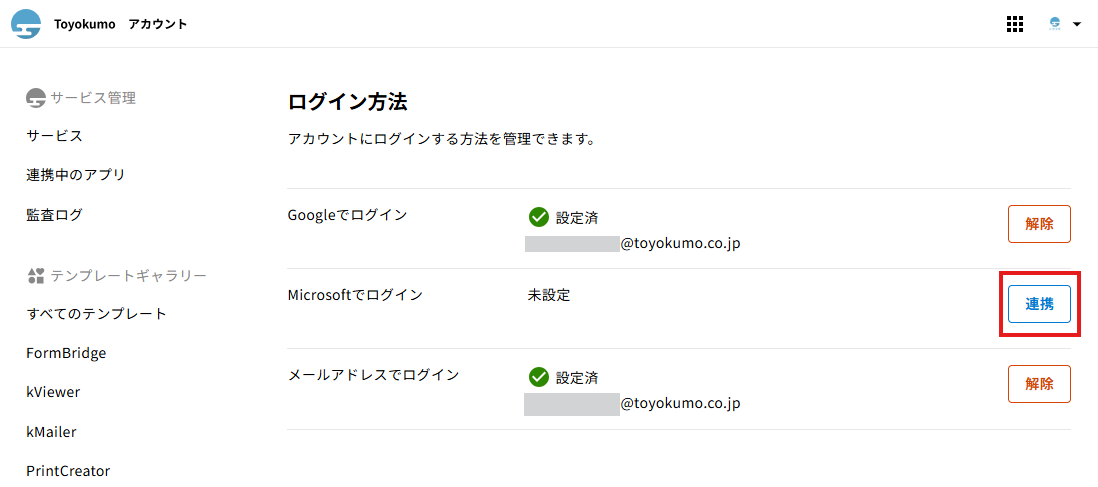Click the user avatar icon

coord(1054,24)
